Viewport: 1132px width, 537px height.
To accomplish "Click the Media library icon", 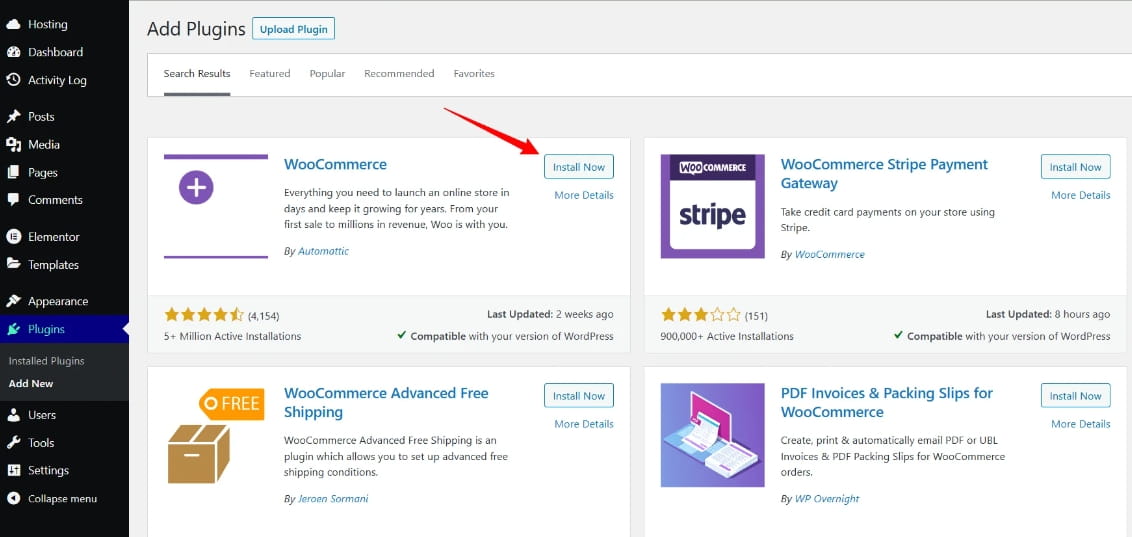I will click(13, 144).
